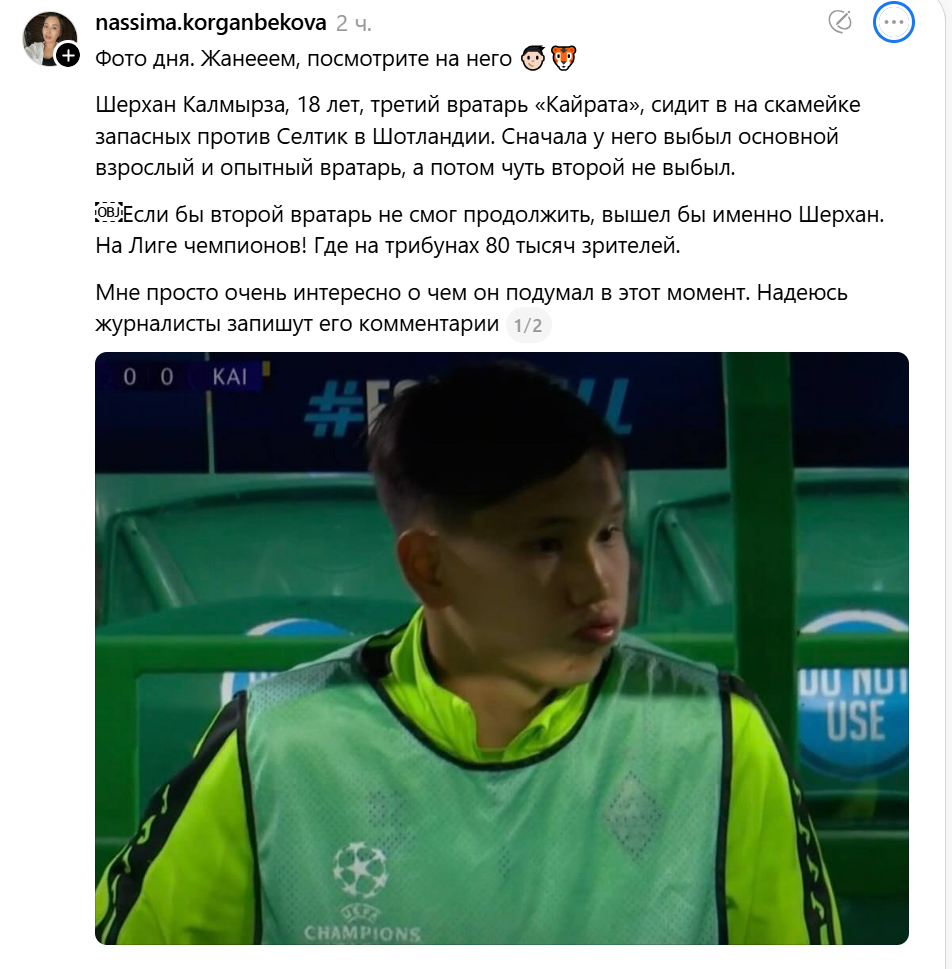Click the paragraph starting 'Шерхан Калмырза, 18 лет'
952x969 pixels.
[477, 136]
